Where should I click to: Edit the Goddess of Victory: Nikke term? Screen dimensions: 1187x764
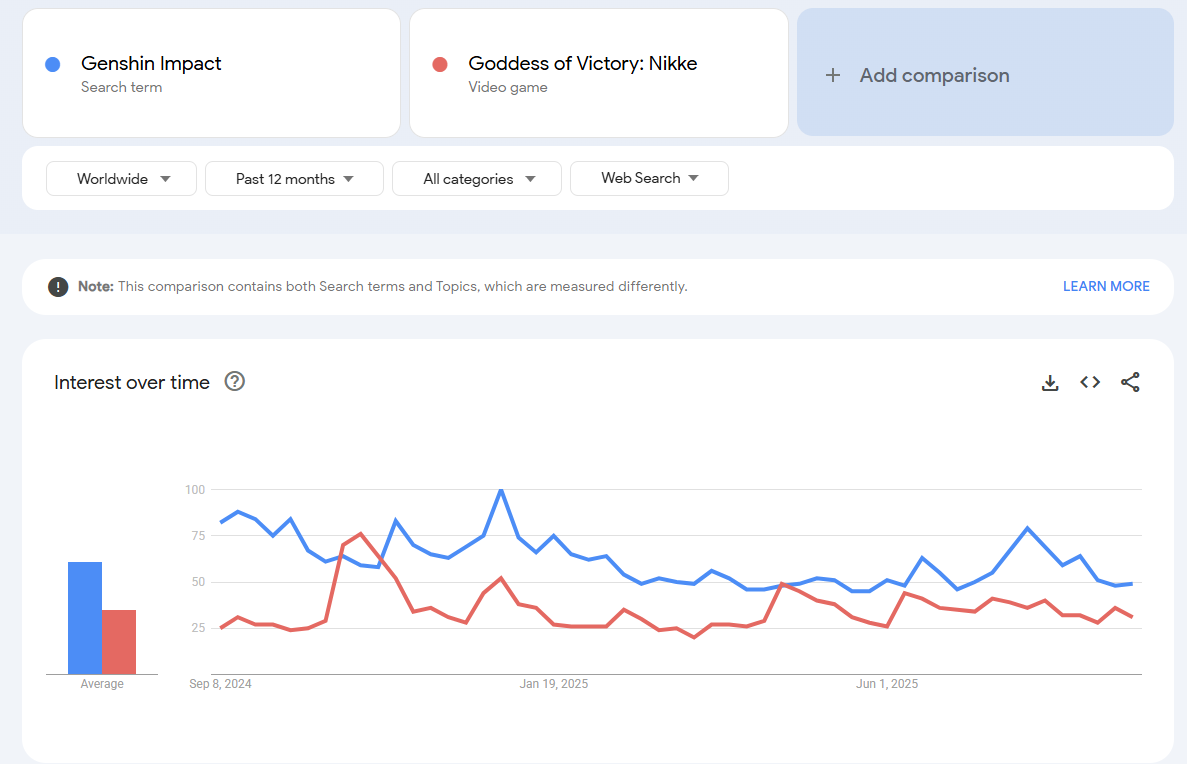[x=582, y=64]
